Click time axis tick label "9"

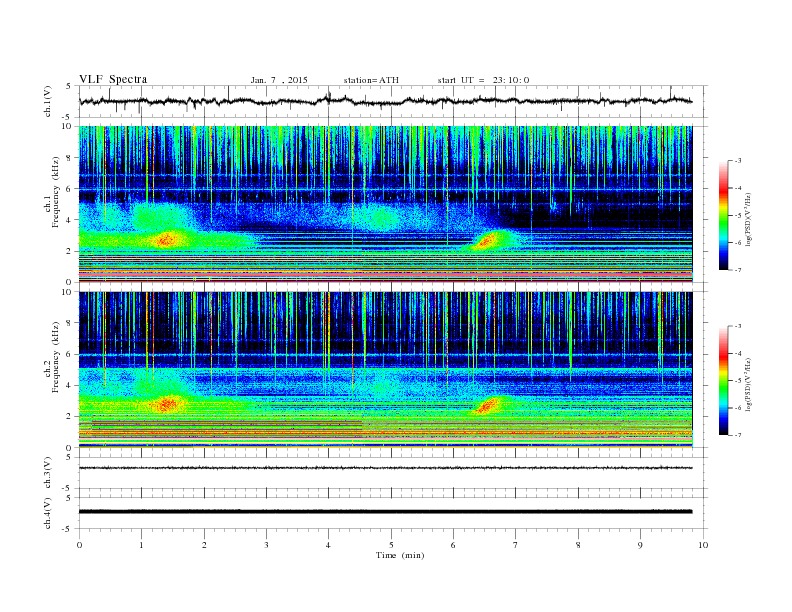(640, 545)
